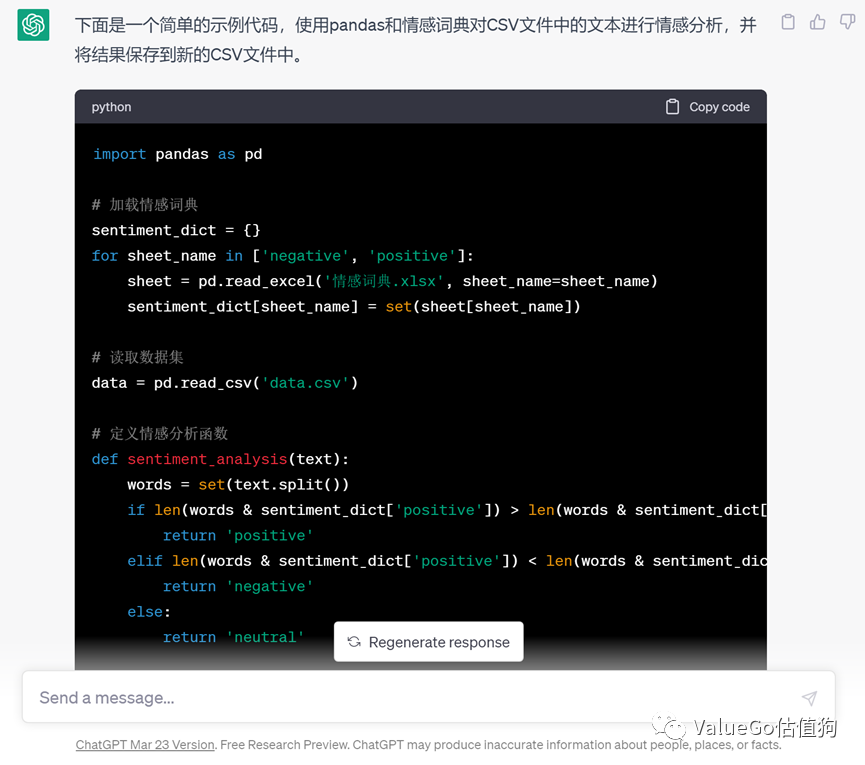Click the ChatGPT logo avatar
Screen dimensions: 865x765
click(x=34, y=25)
